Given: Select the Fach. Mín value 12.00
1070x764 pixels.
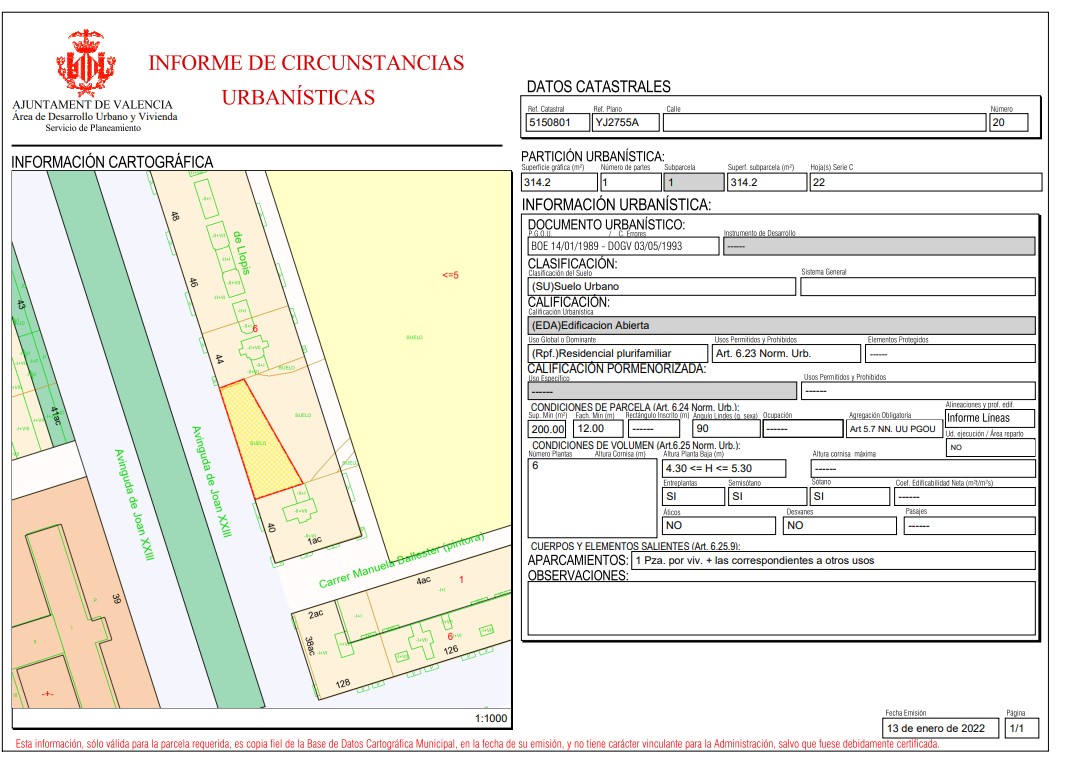Looking at the screenshot, I should [598, 429].
